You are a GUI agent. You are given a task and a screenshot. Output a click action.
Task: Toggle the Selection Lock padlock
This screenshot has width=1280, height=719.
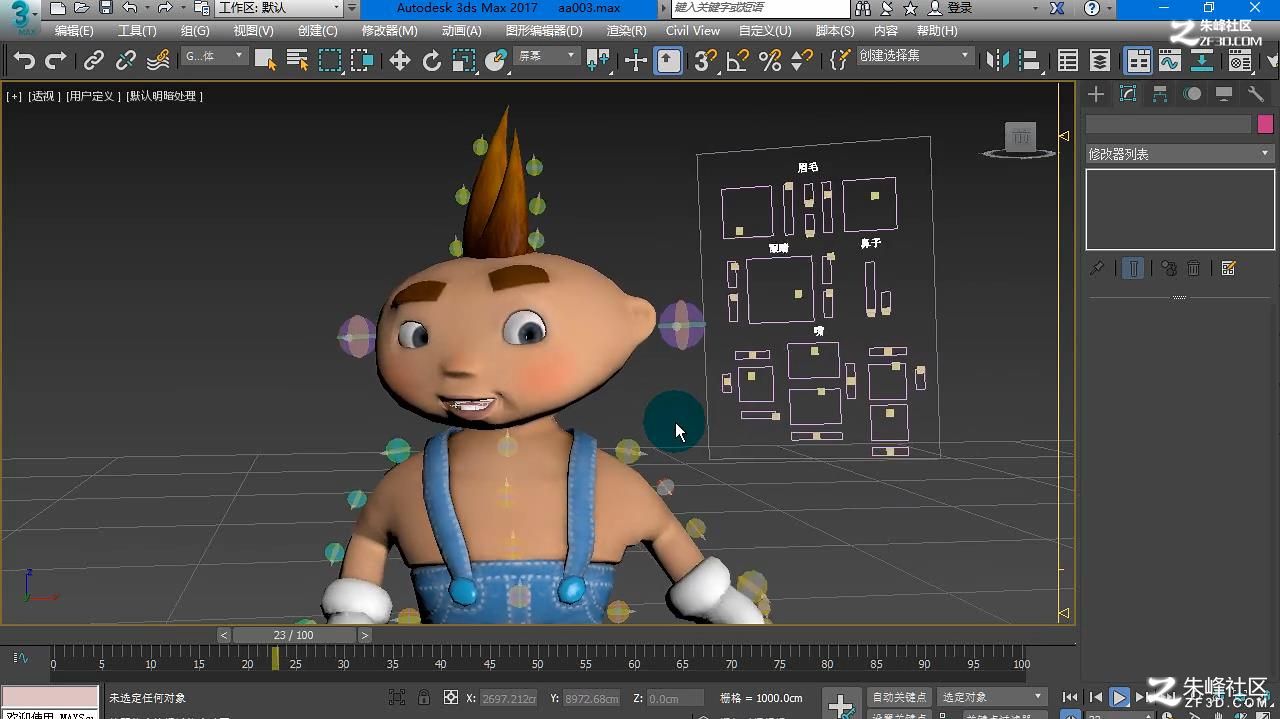(424, 698)
